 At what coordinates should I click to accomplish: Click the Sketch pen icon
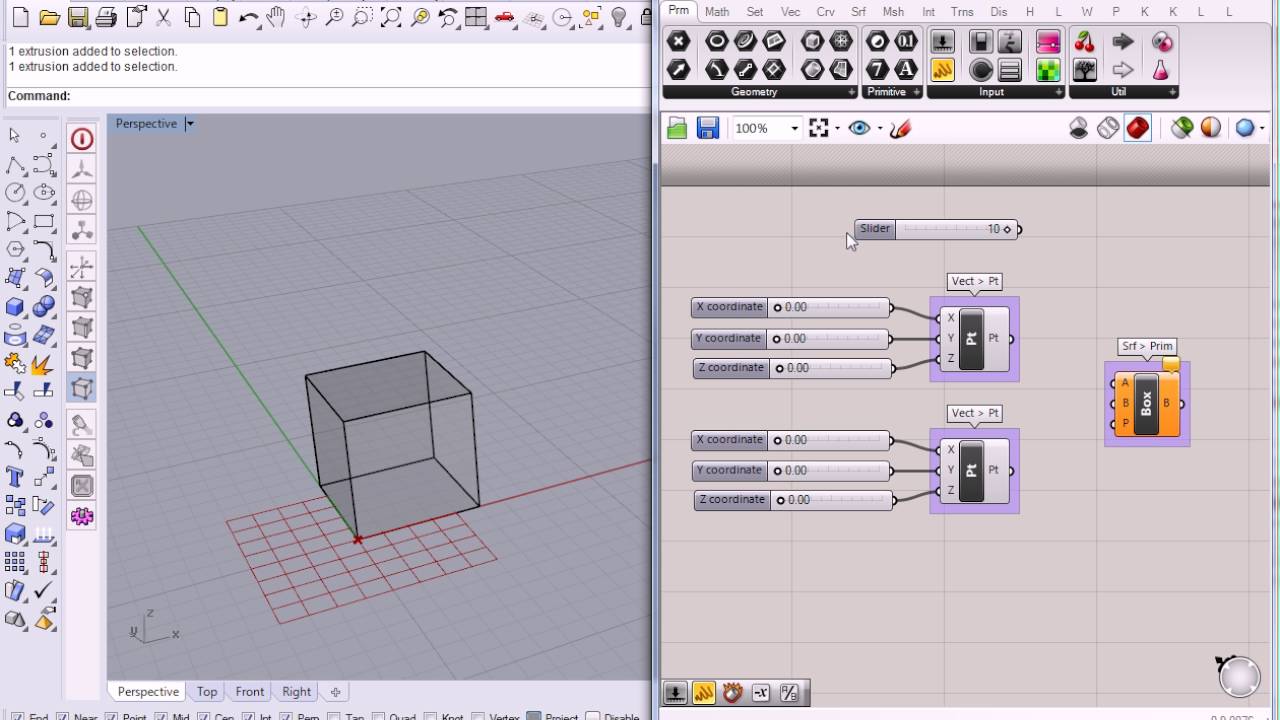(x=900, y=128)
